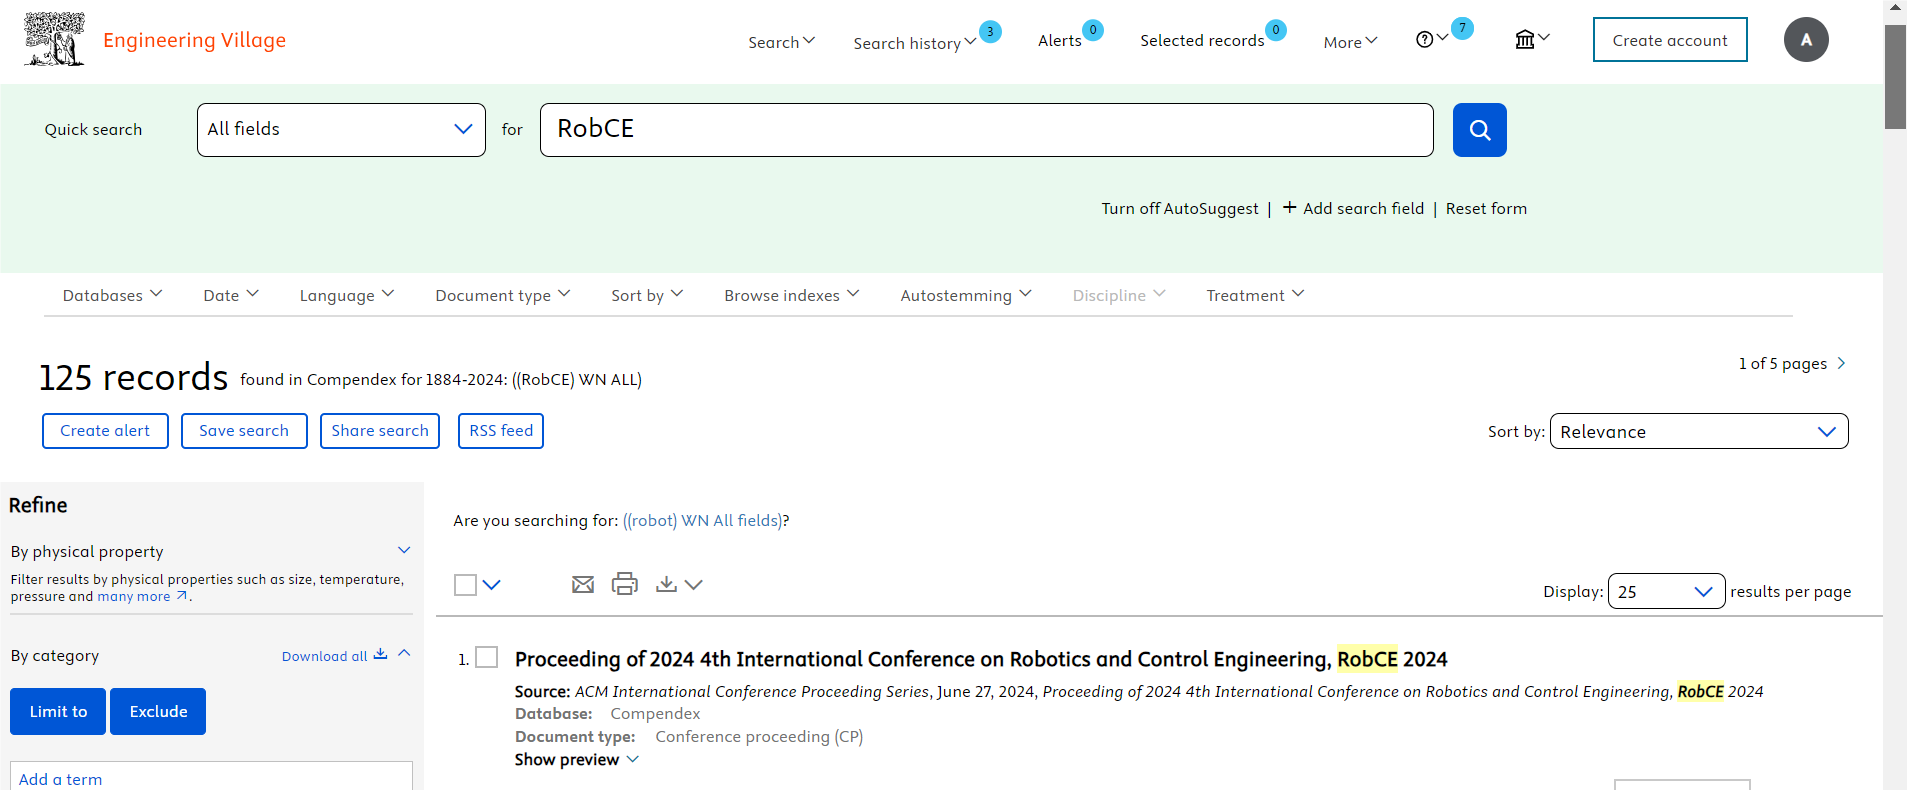
Task: Open the Databases filter menu
Action: click(x=112, y=295)
